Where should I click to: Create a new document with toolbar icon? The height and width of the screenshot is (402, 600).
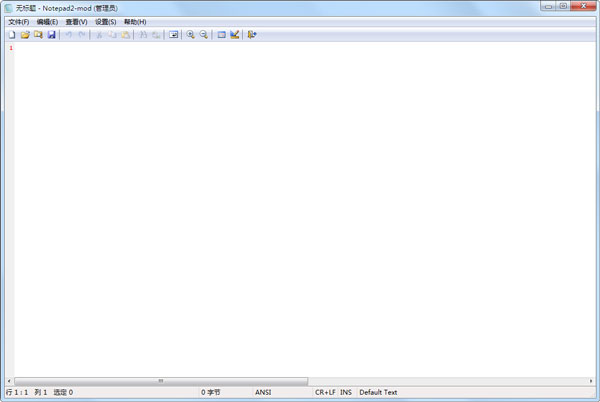click(x=12, y=35)
